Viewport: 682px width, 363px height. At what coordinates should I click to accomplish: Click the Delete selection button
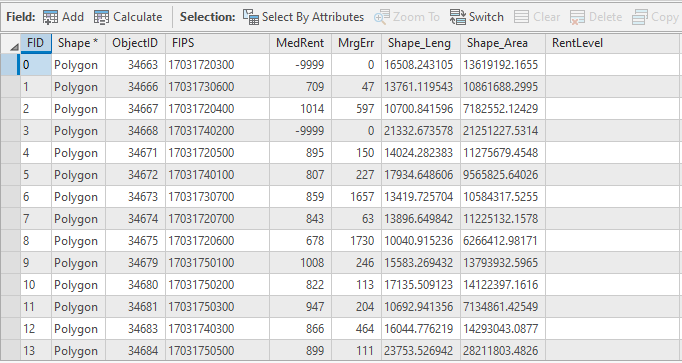pos(596,17)
